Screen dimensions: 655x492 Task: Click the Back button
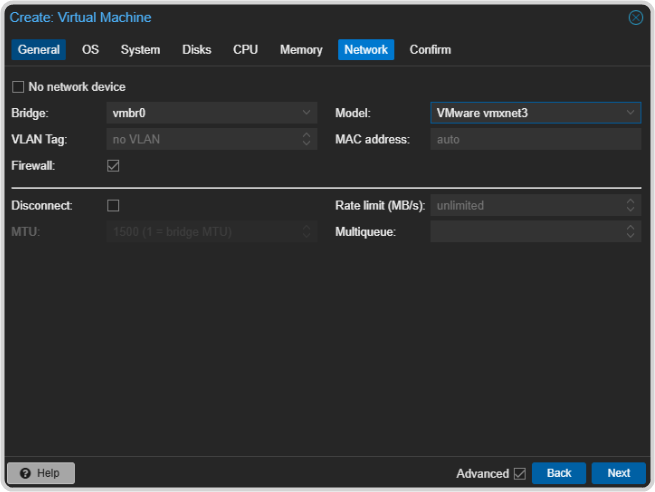click(558, 473)
